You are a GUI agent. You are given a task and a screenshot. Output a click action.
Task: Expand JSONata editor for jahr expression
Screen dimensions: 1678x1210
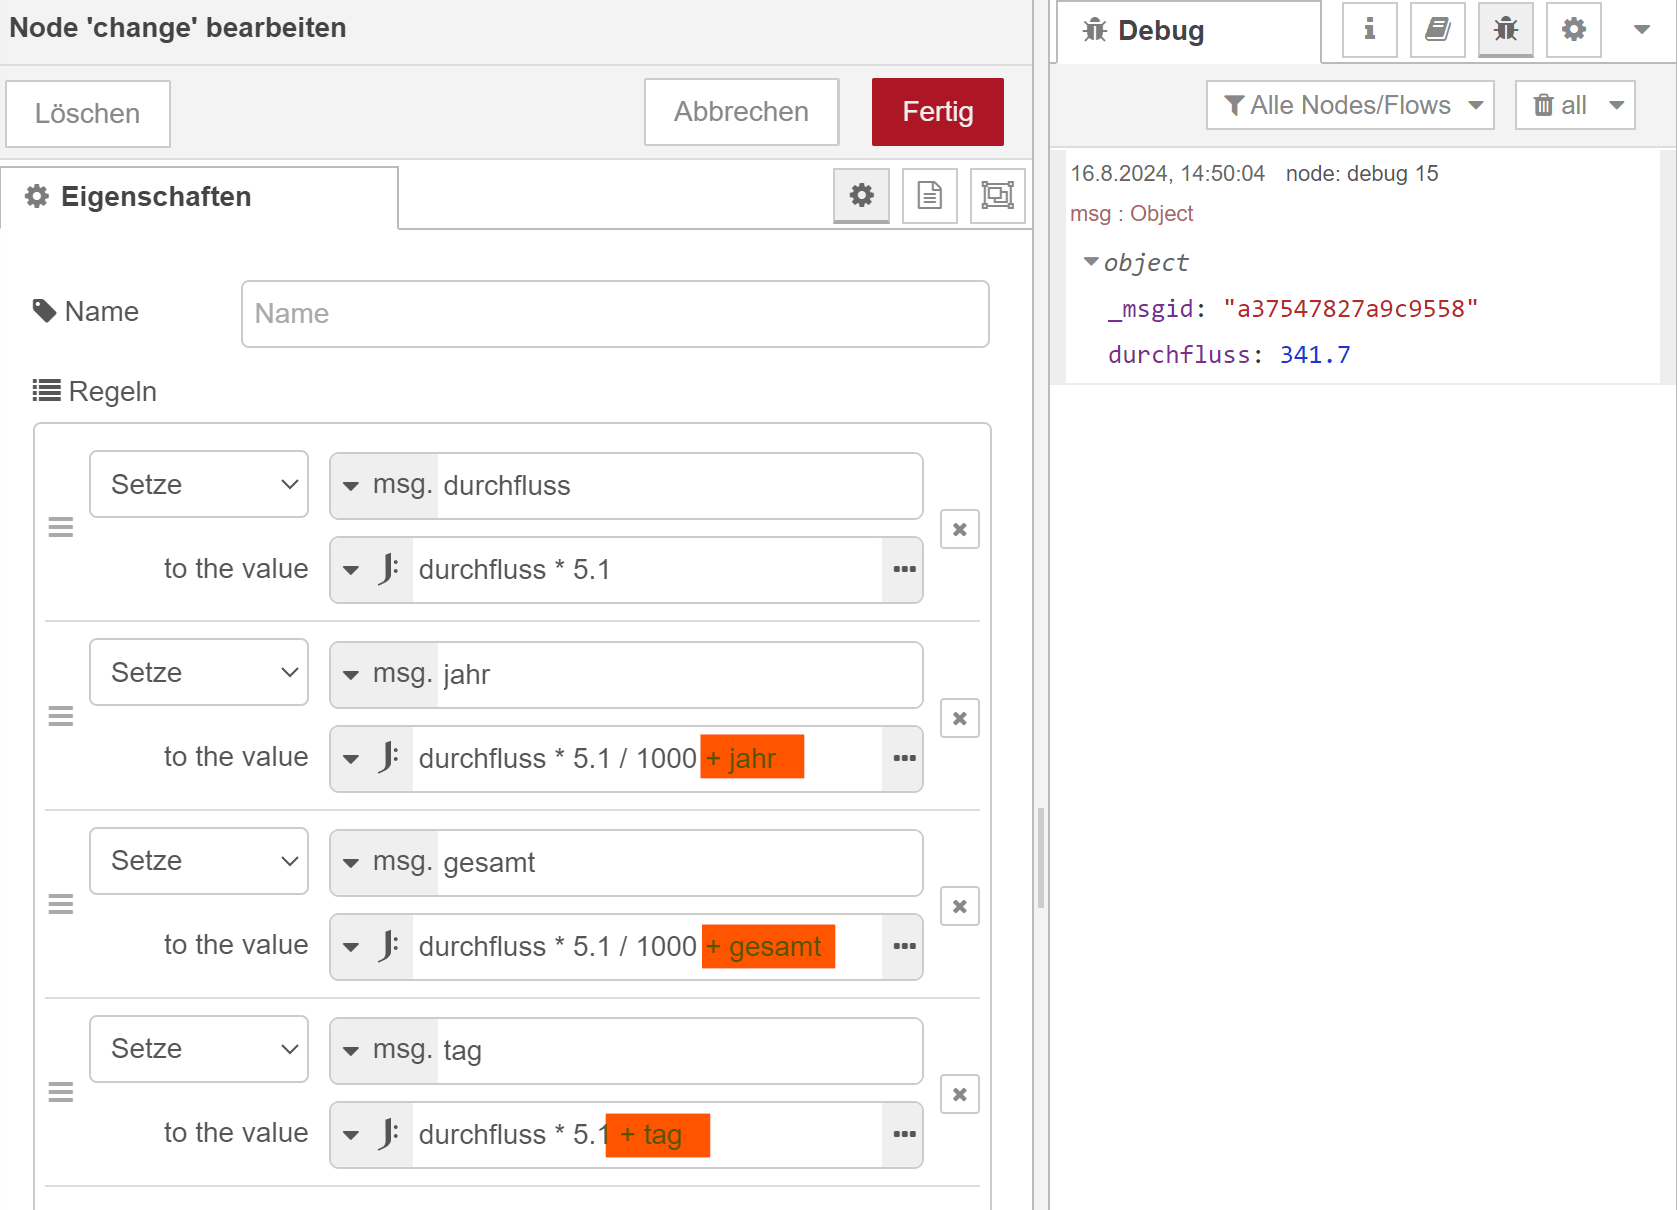pos(904,758)
